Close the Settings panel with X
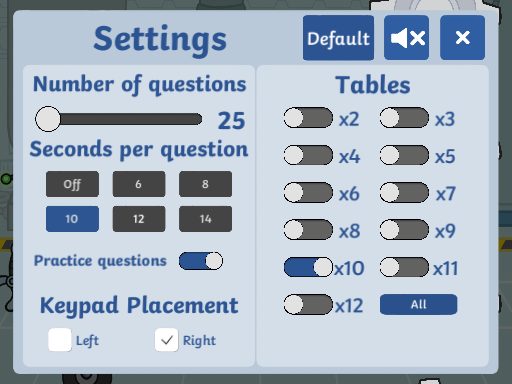Screen dimensions: 512x384 [462, 38]
